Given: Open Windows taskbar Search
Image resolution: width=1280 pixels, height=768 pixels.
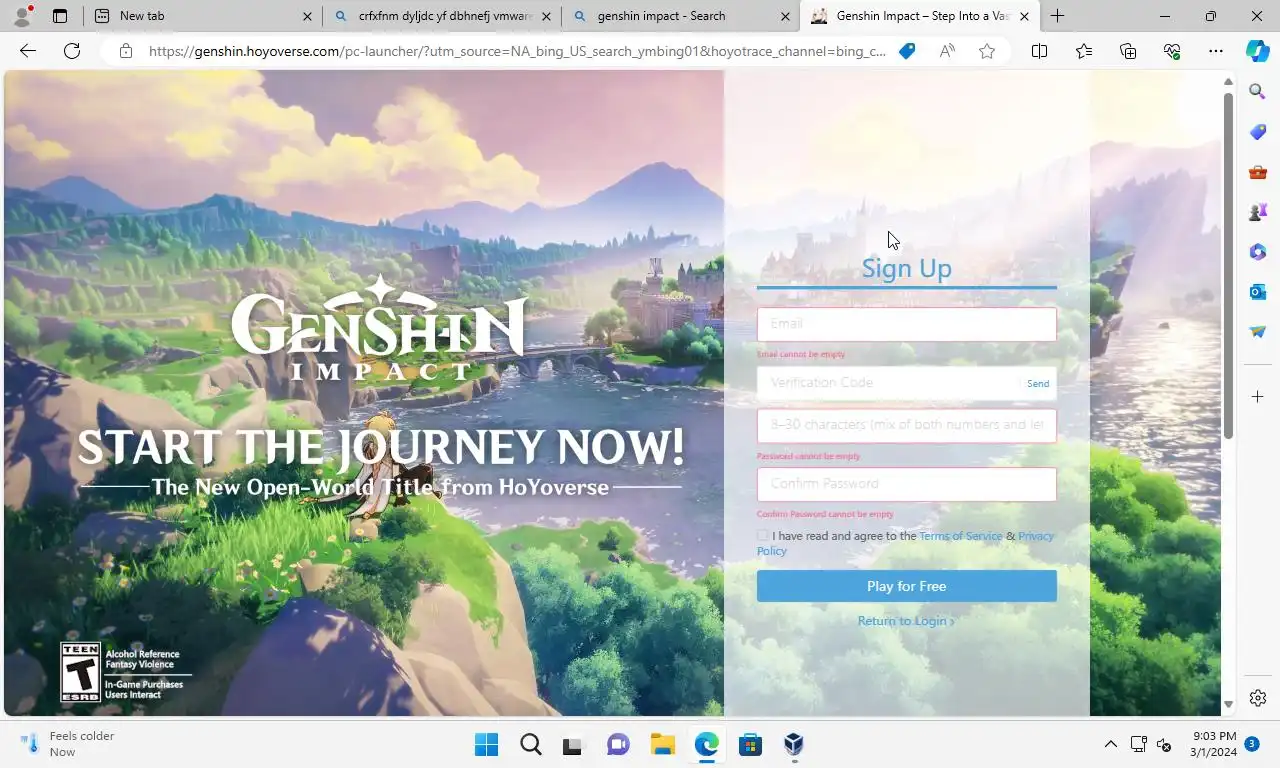Looking at the screenshot, I should pyautogui.click(x=531, y=744).
